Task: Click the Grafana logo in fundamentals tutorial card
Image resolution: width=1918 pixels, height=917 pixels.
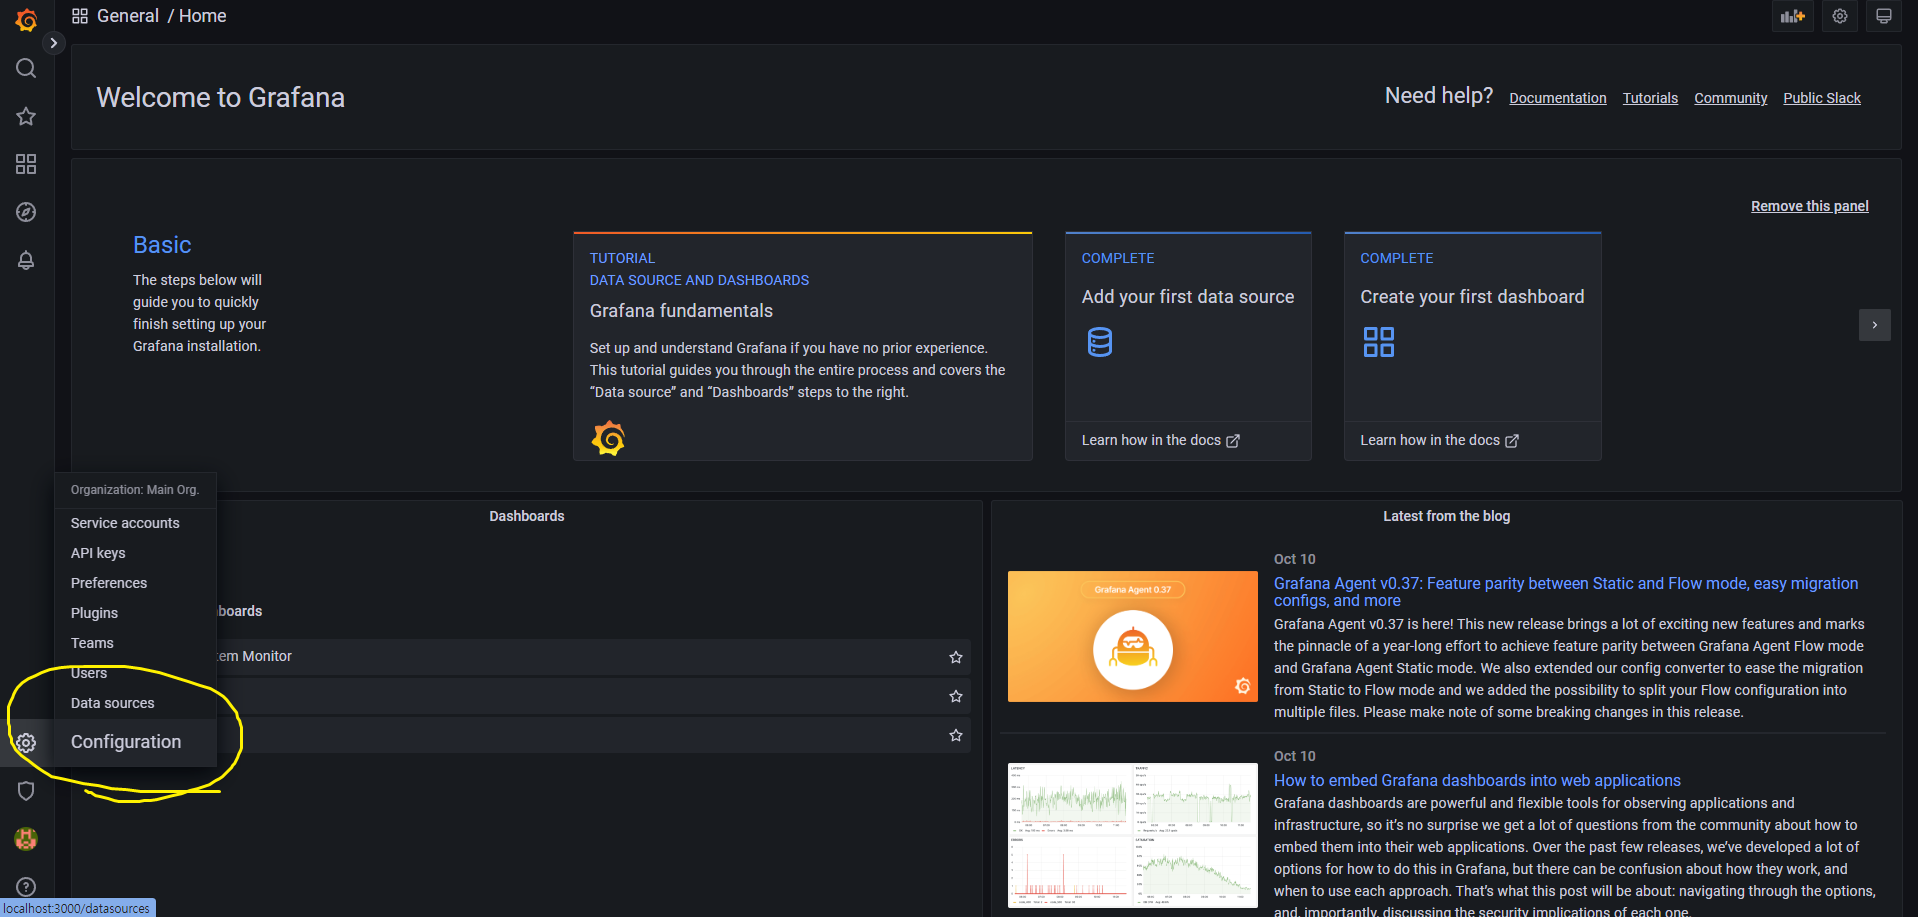Action: (x=608, y=438)
